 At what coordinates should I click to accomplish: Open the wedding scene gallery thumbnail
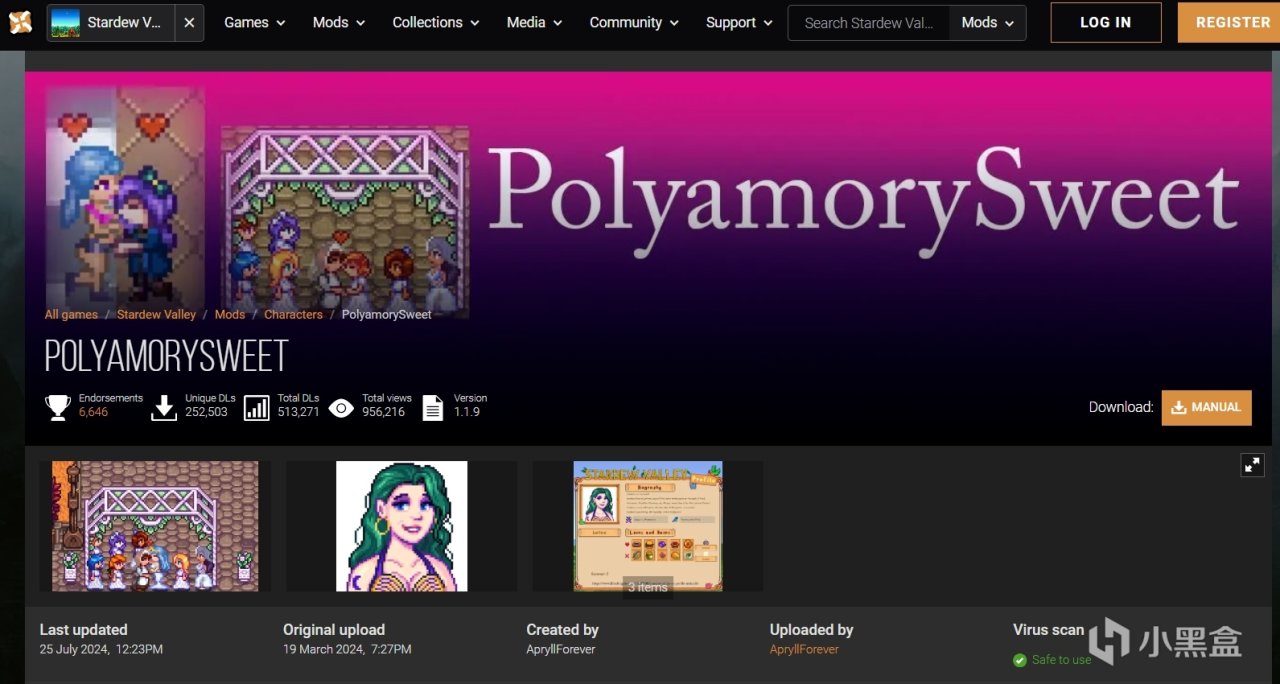[x=155, y=526]
